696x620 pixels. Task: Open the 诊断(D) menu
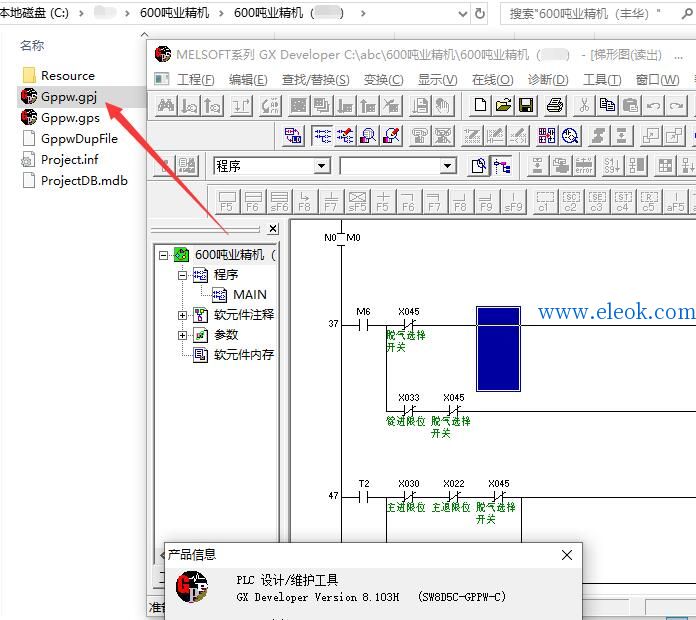pos(548,80)
